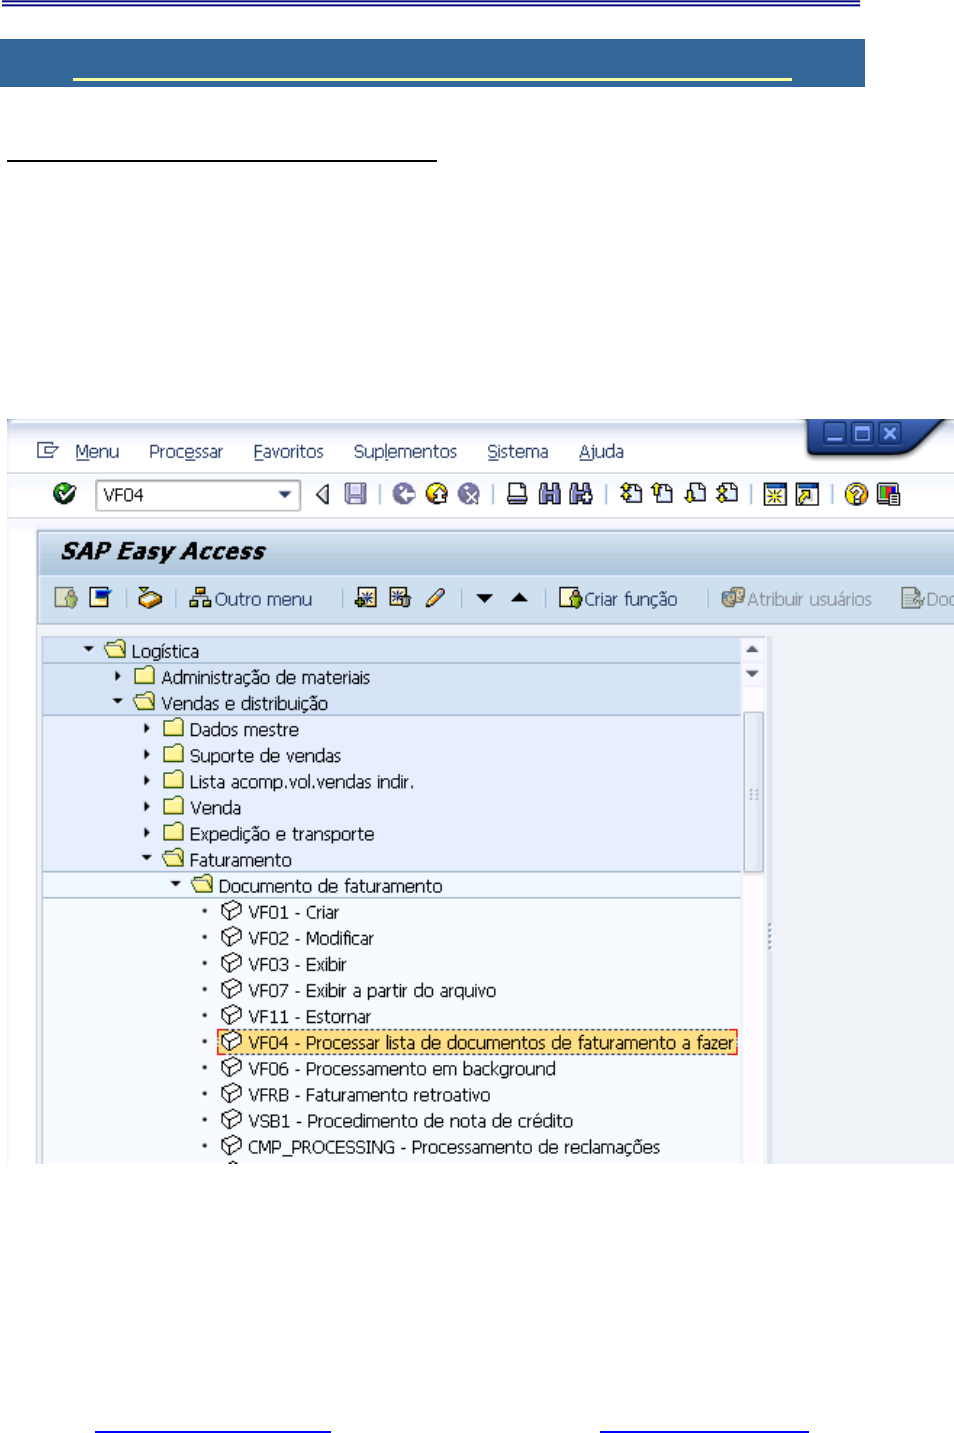Open the Suplementos menu

(x=405, y=452)
